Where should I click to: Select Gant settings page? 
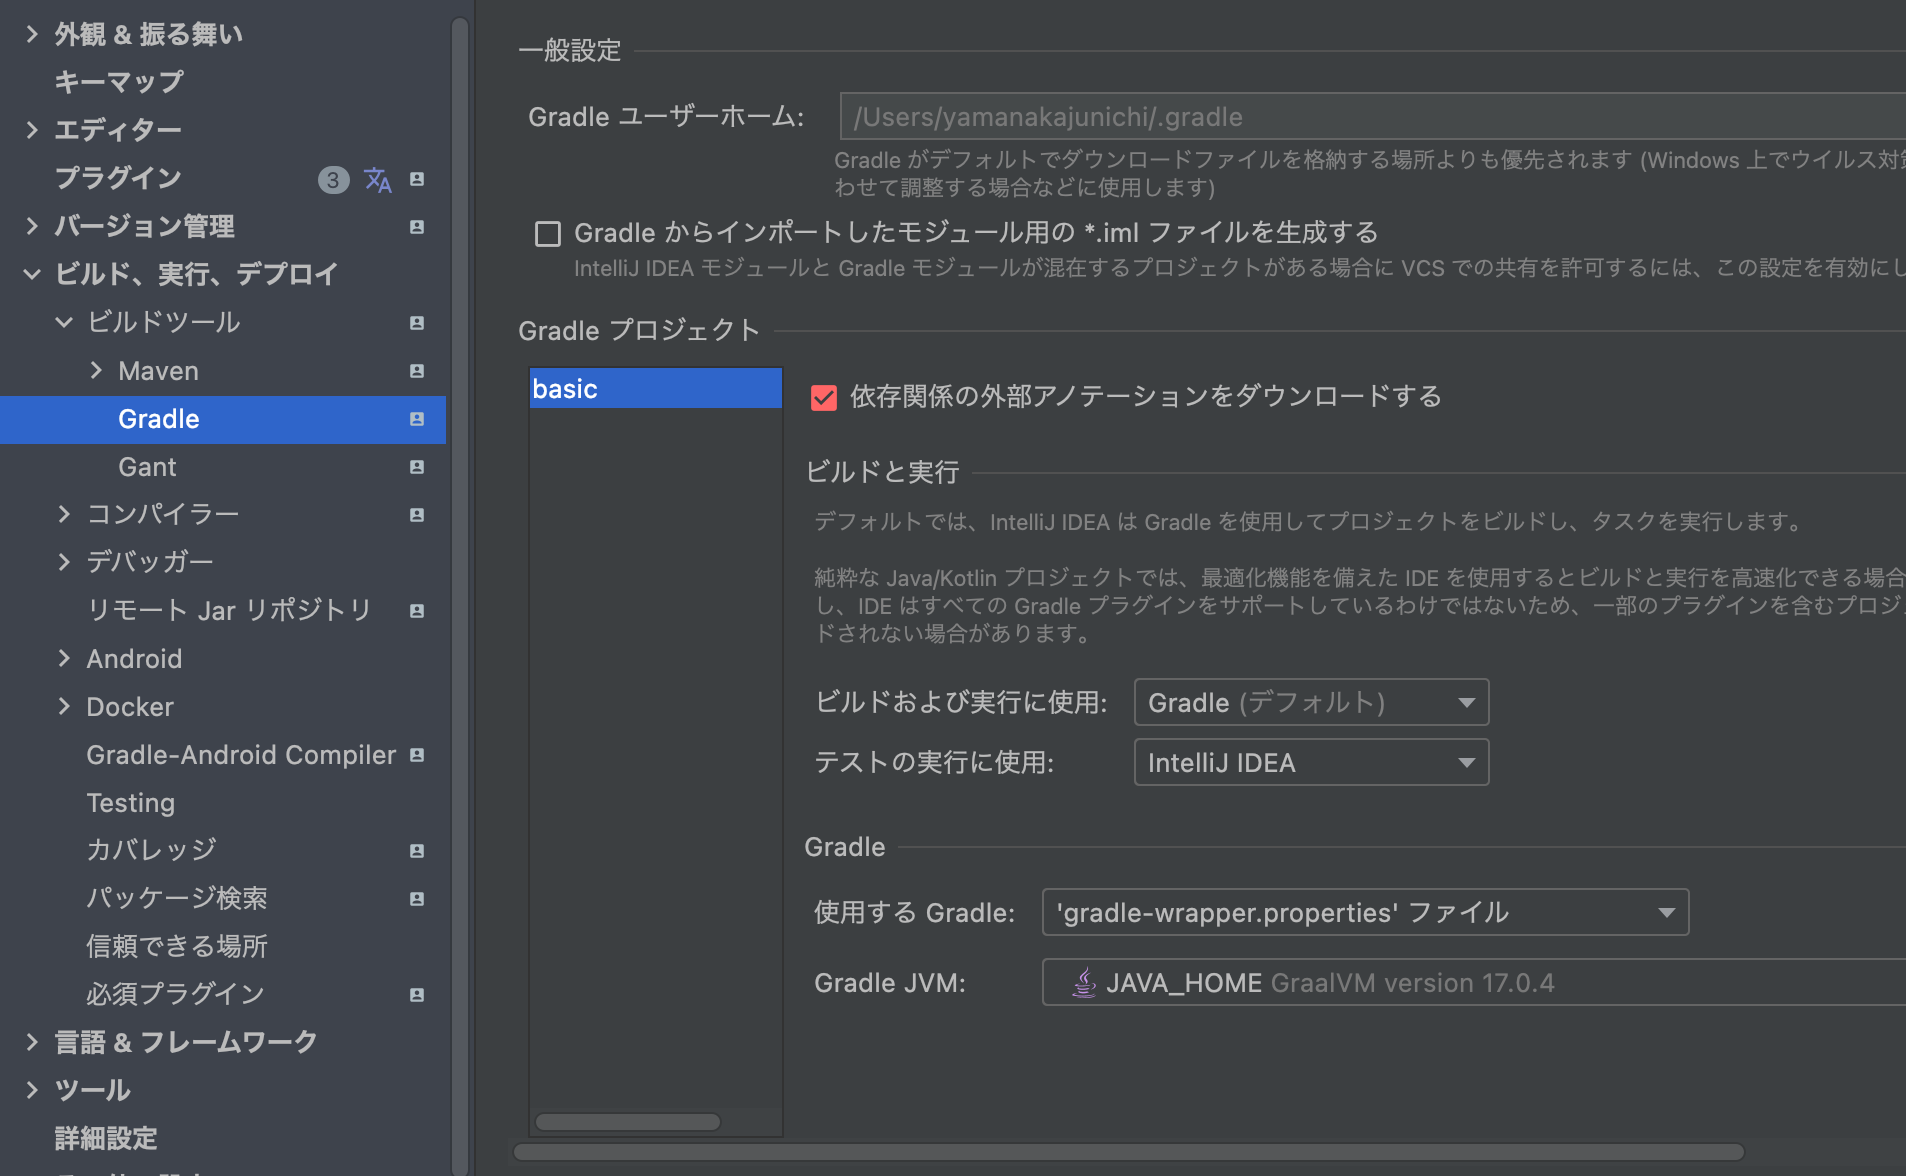point(147,467)
